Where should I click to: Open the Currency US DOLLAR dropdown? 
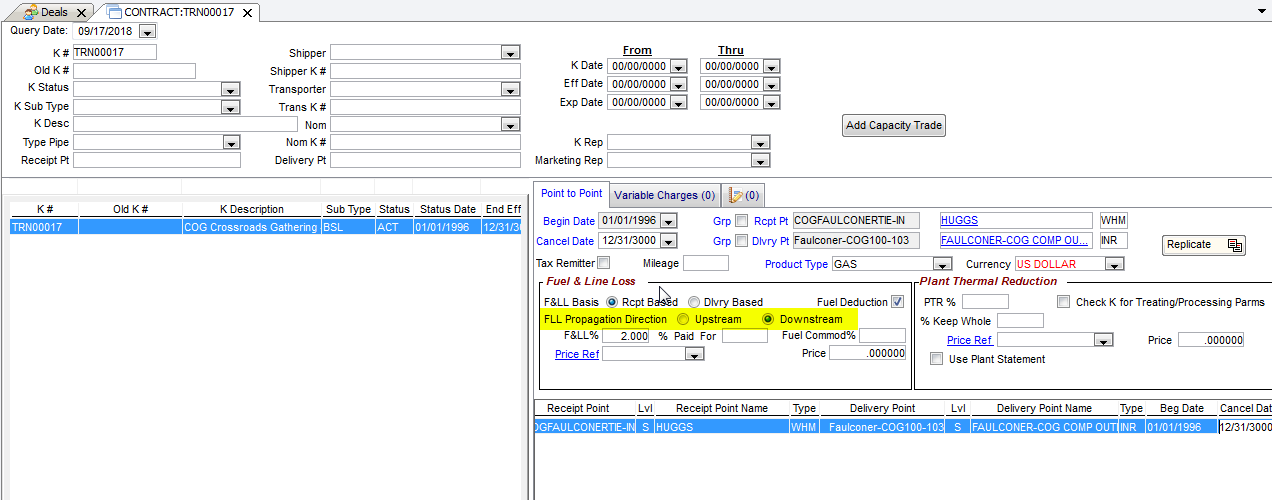[x=1114, y=265]
